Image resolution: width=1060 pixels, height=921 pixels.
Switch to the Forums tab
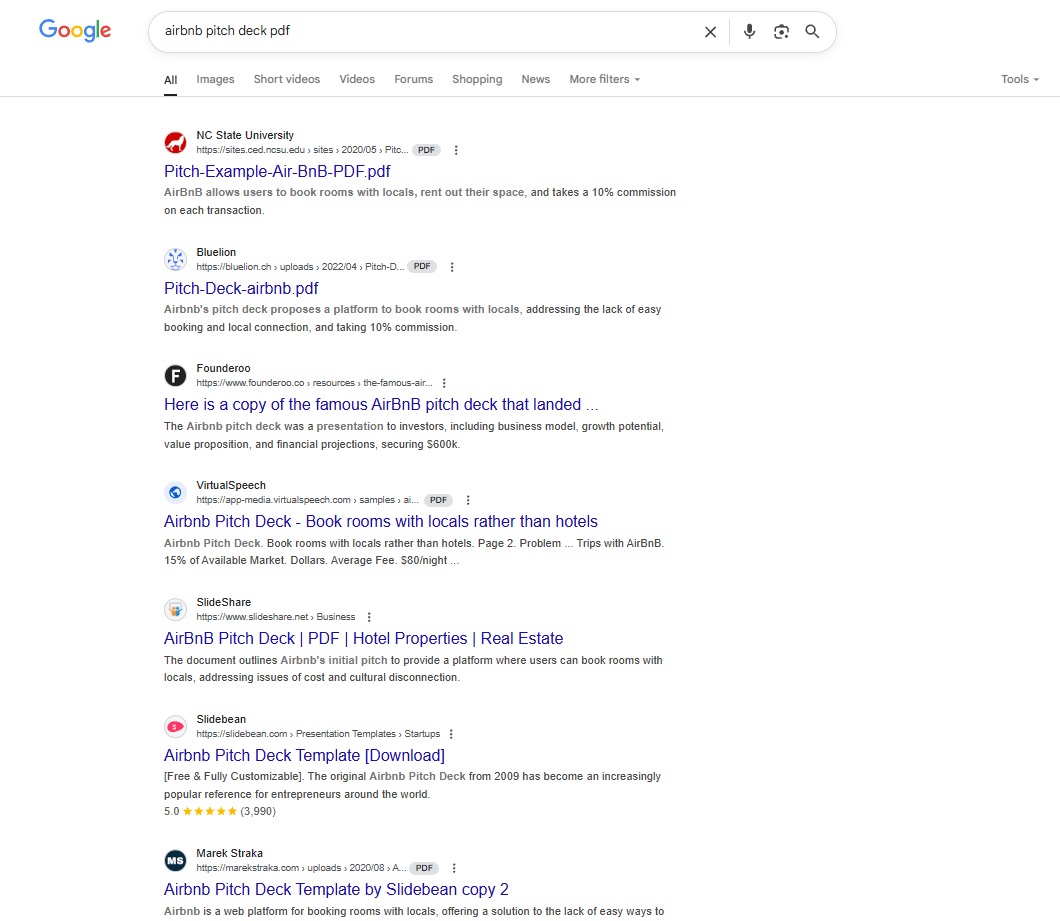[414, 79]
